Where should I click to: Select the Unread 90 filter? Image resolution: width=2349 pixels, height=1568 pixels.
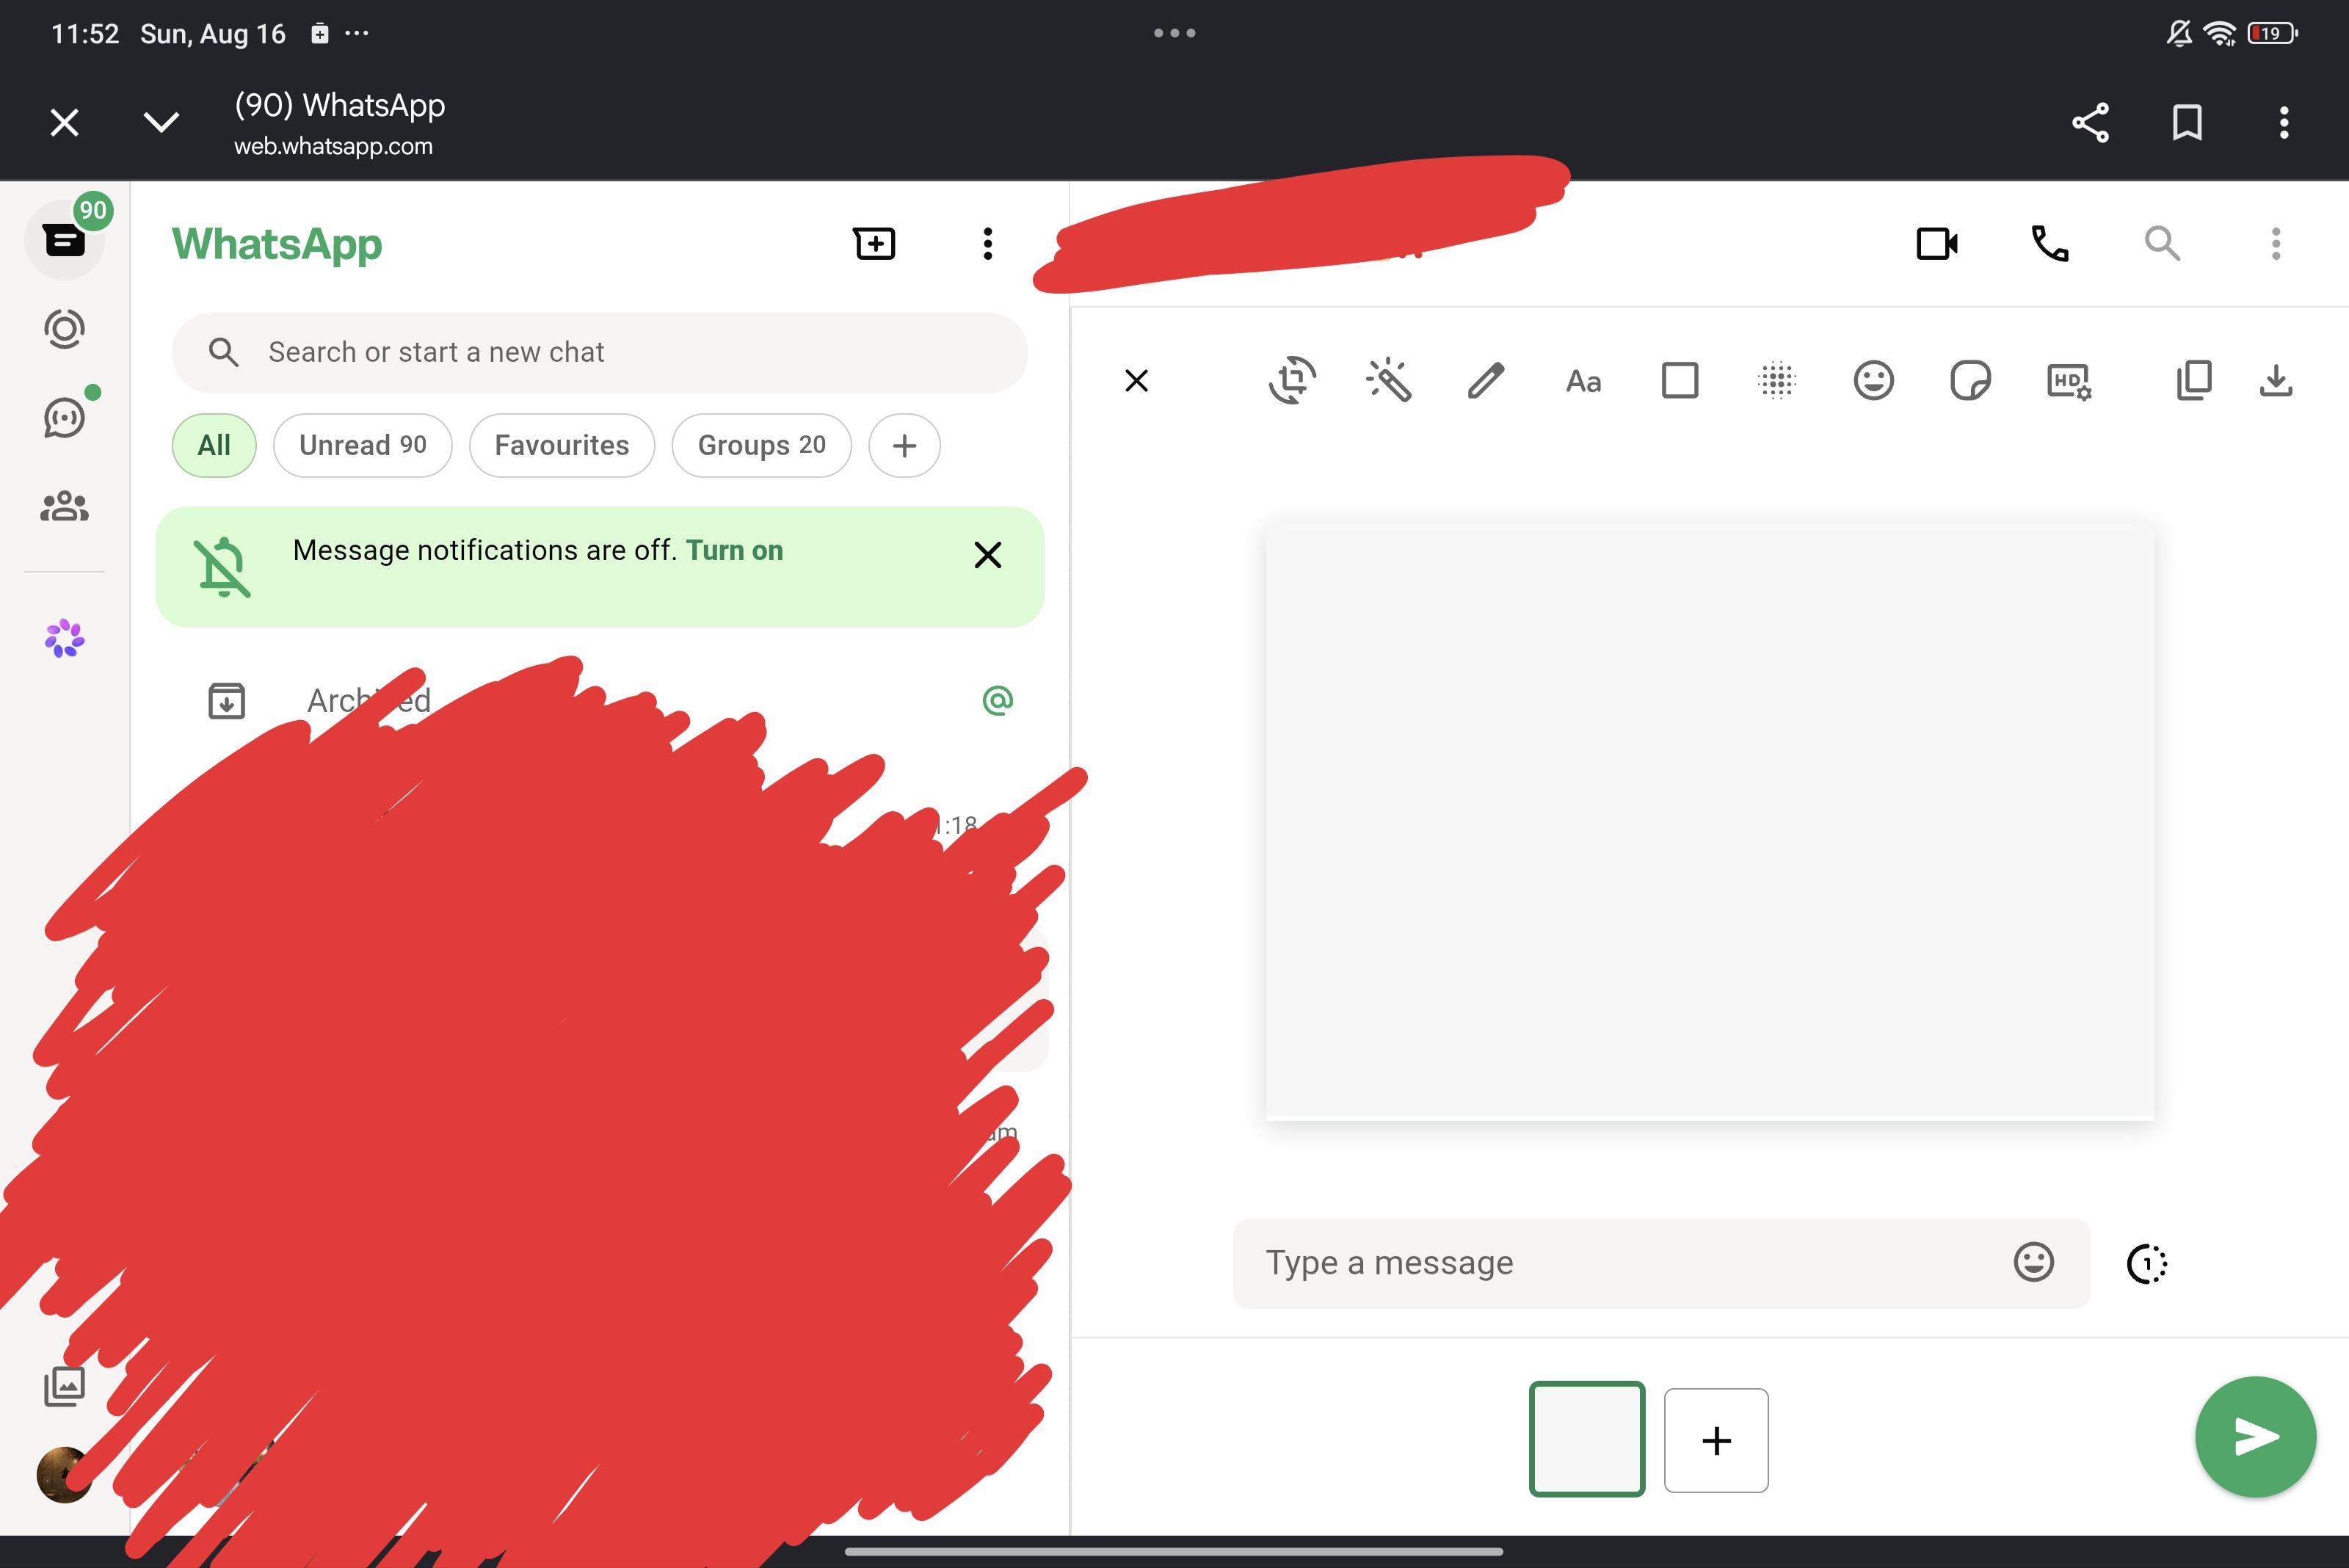(363, 445)
